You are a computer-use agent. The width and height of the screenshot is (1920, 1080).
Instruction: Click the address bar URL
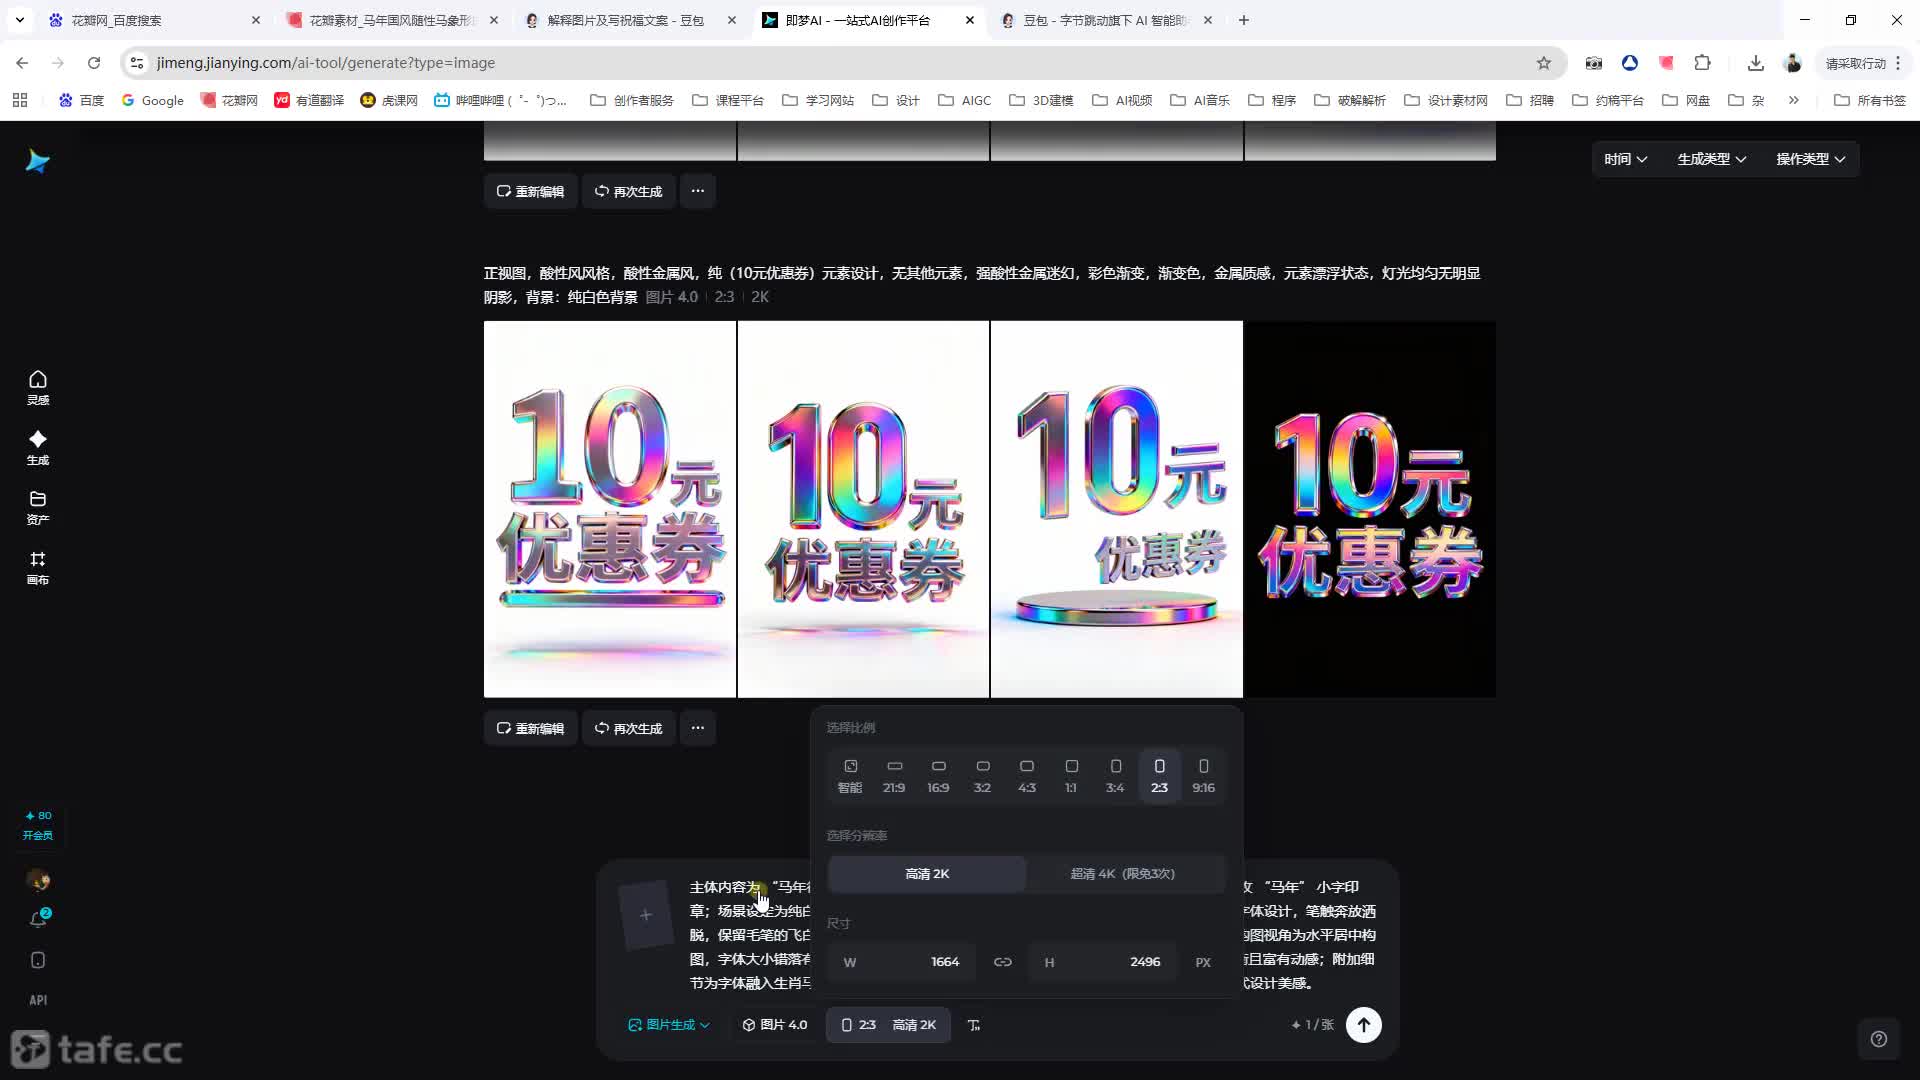pyautogui.click(x=326, y=63)
